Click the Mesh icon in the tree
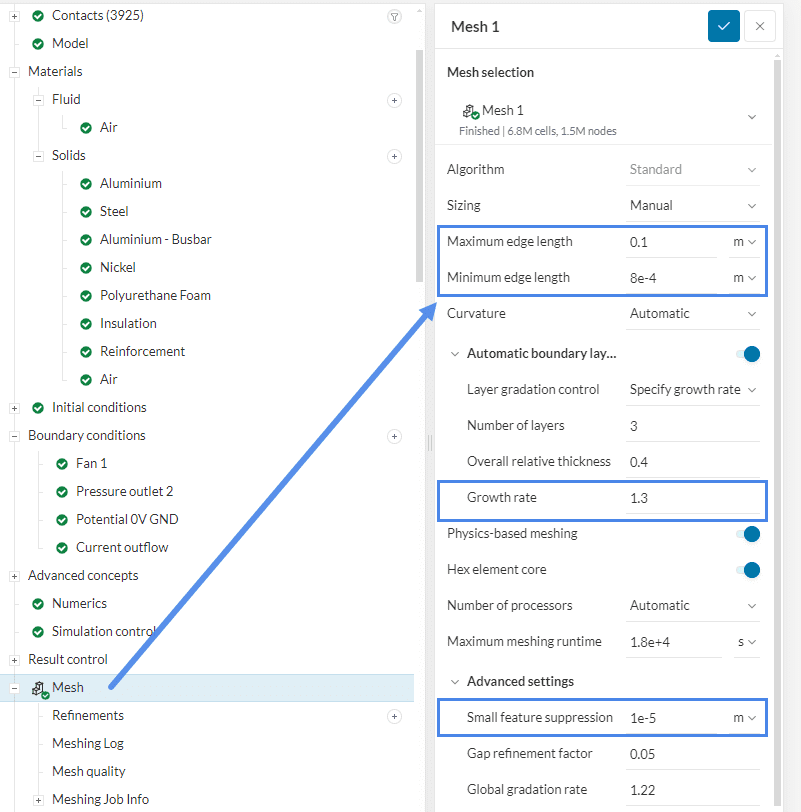The image size is (801, 812). point(39,688)
